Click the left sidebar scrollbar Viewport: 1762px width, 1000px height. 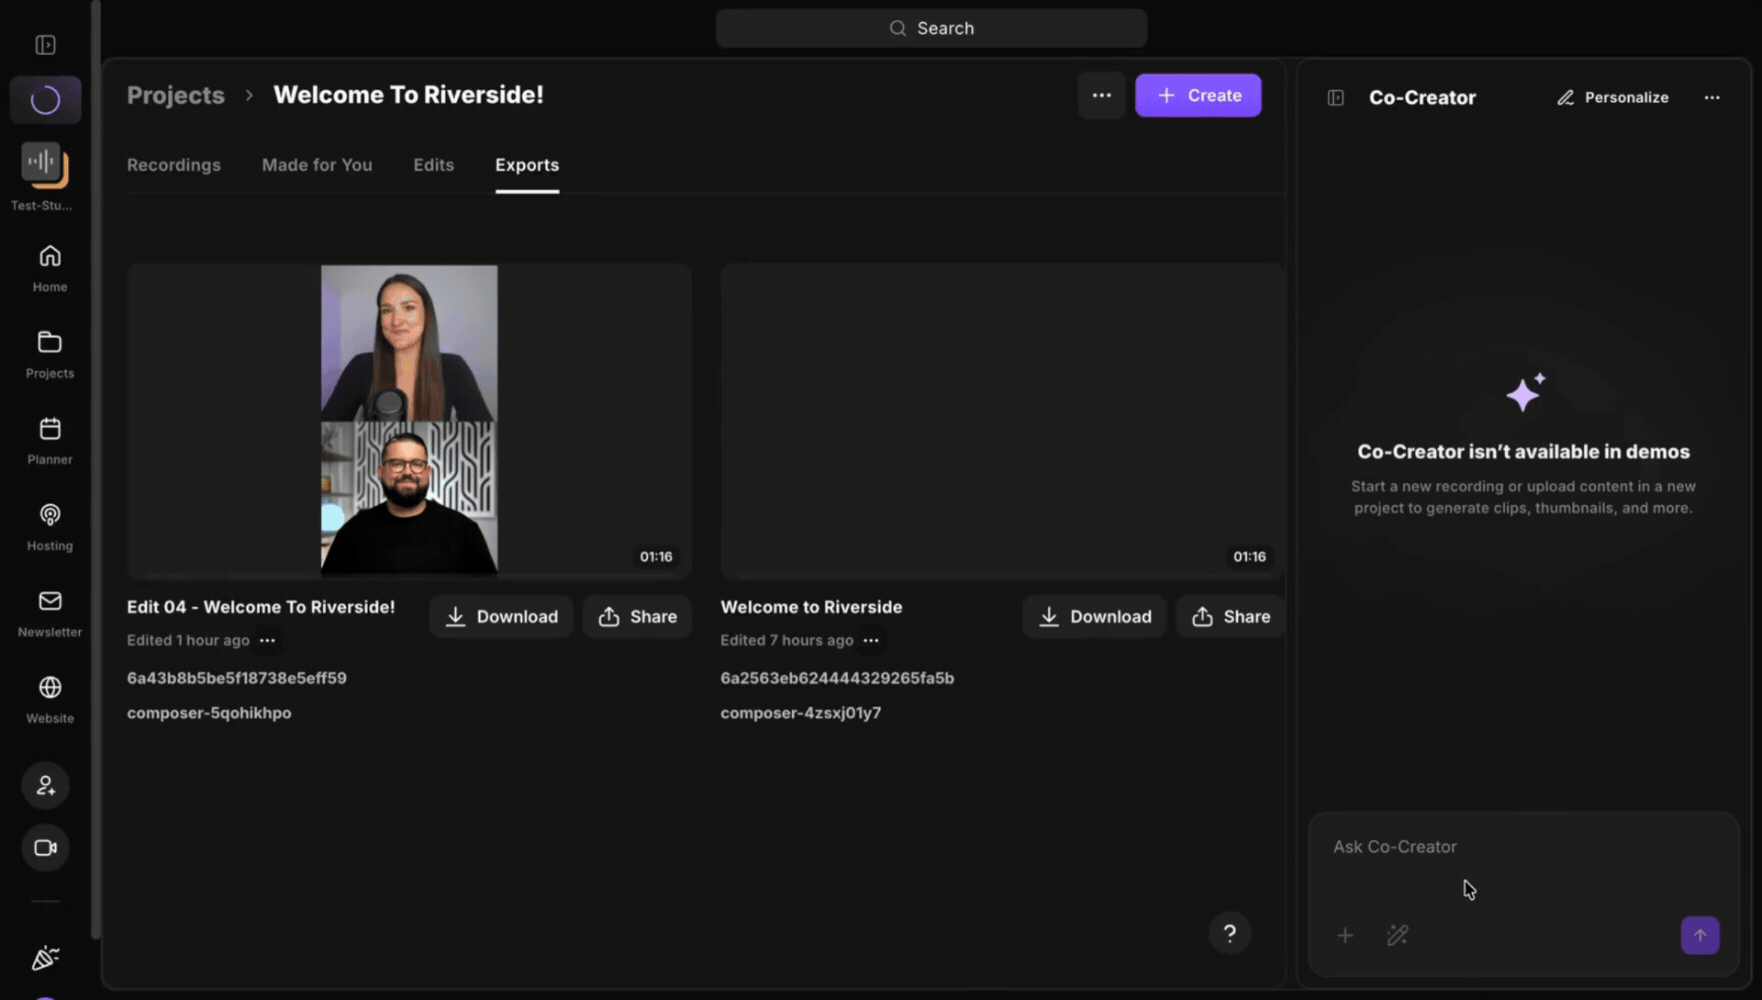pyautogui.click(x=96, y=470)
